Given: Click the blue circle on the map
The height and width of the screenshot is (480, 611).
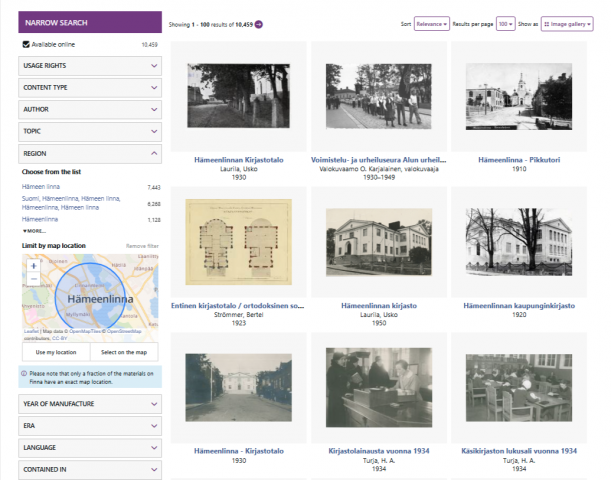Looking at the screenshot, I should [90, 295].
